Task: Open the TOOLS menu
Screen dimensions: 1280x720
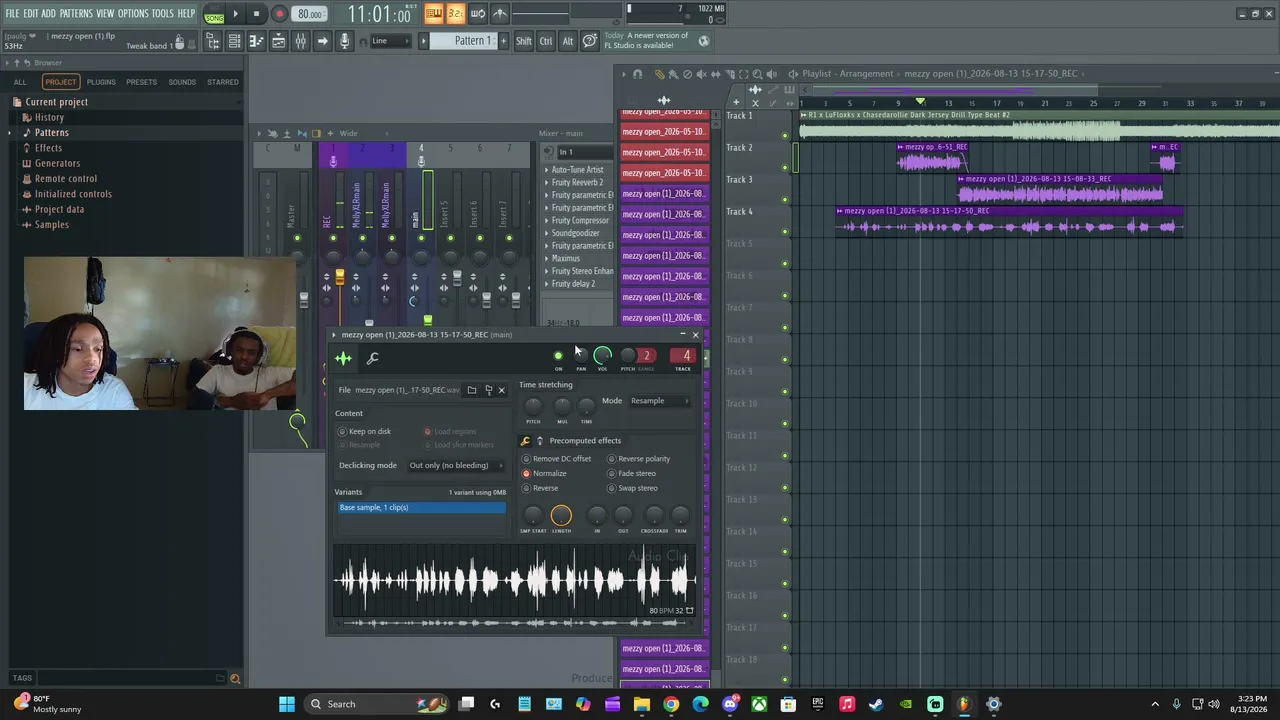Action: tap(163, 13)
